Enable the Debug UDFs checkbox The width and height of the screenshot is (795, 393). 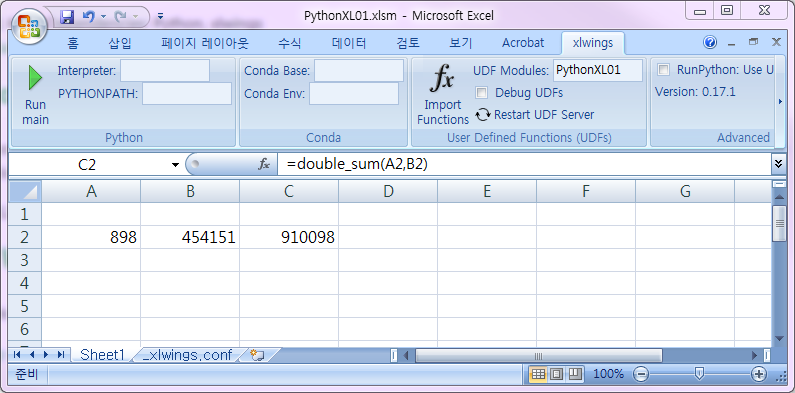point(481,93)
